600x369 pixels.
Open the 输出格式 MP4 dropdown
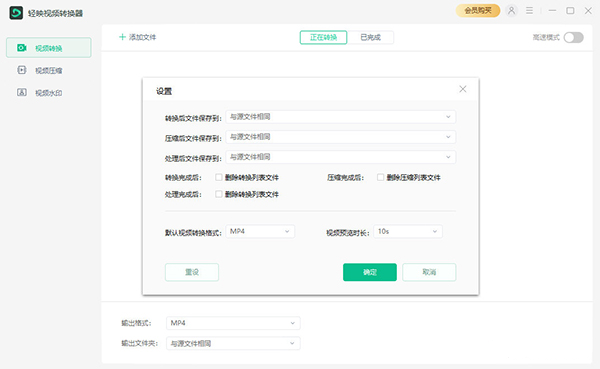(x=233, y=323)
